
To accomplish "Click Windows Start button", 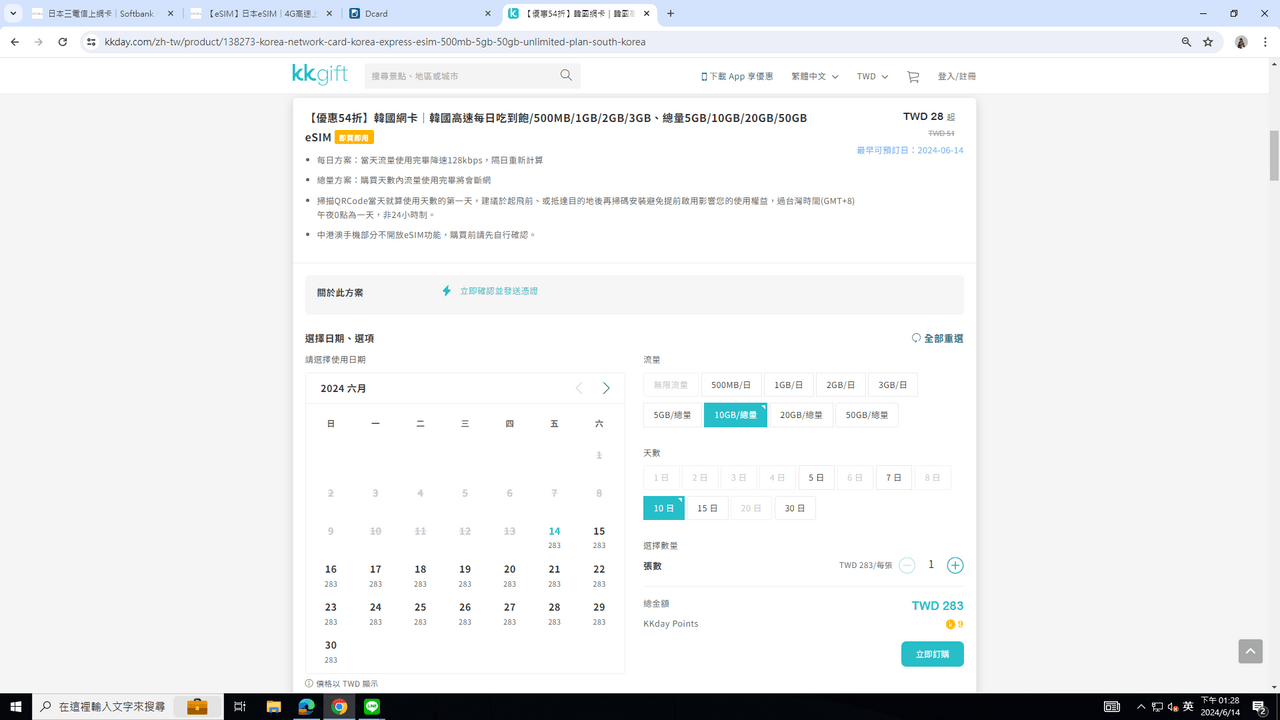I will [16, 706].
